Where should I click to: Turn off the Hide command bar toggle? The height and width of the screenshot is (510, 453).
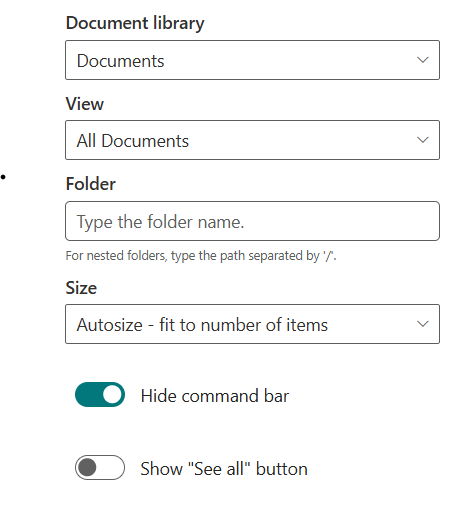point(100,395)
